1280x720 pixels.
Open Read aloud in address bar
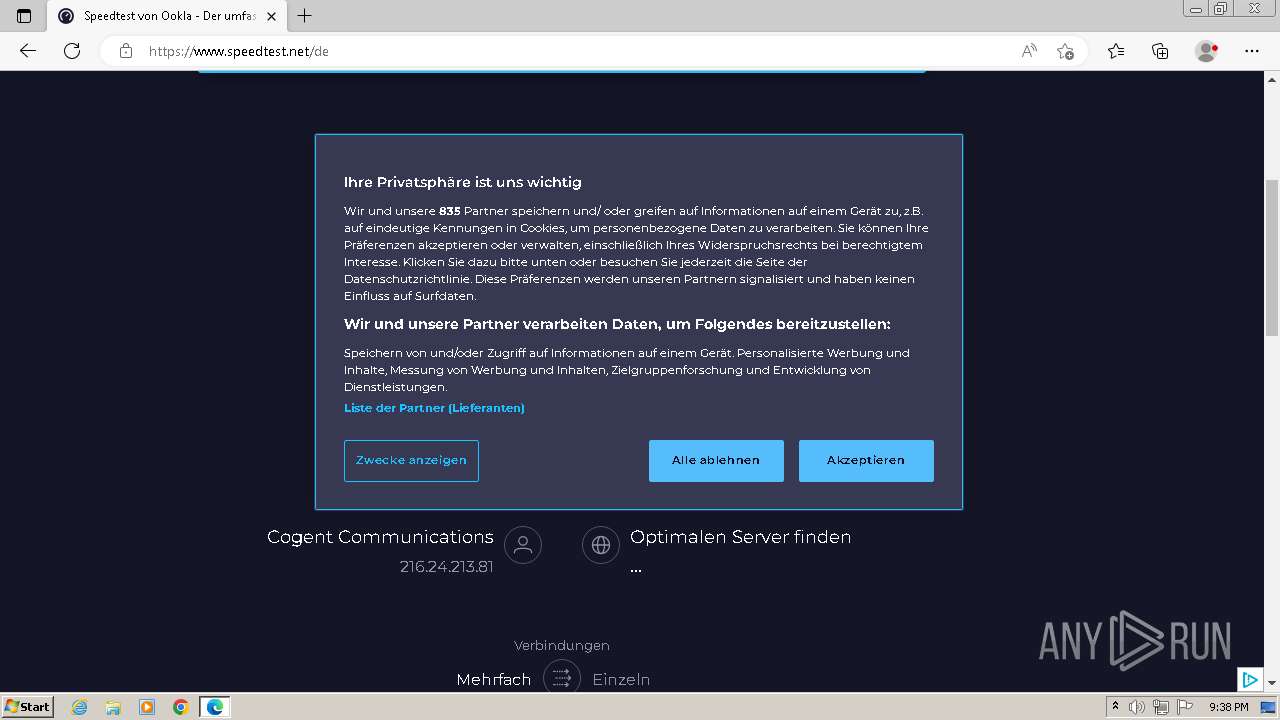(1029, 51)
